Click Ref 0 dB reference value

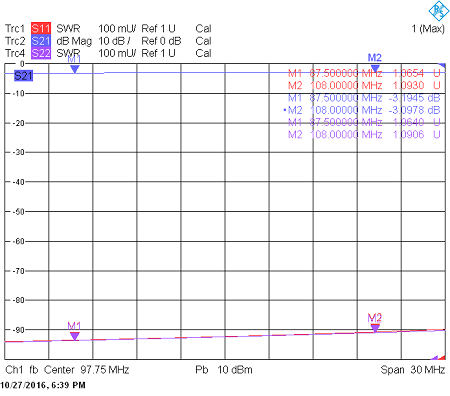(161, 41)
